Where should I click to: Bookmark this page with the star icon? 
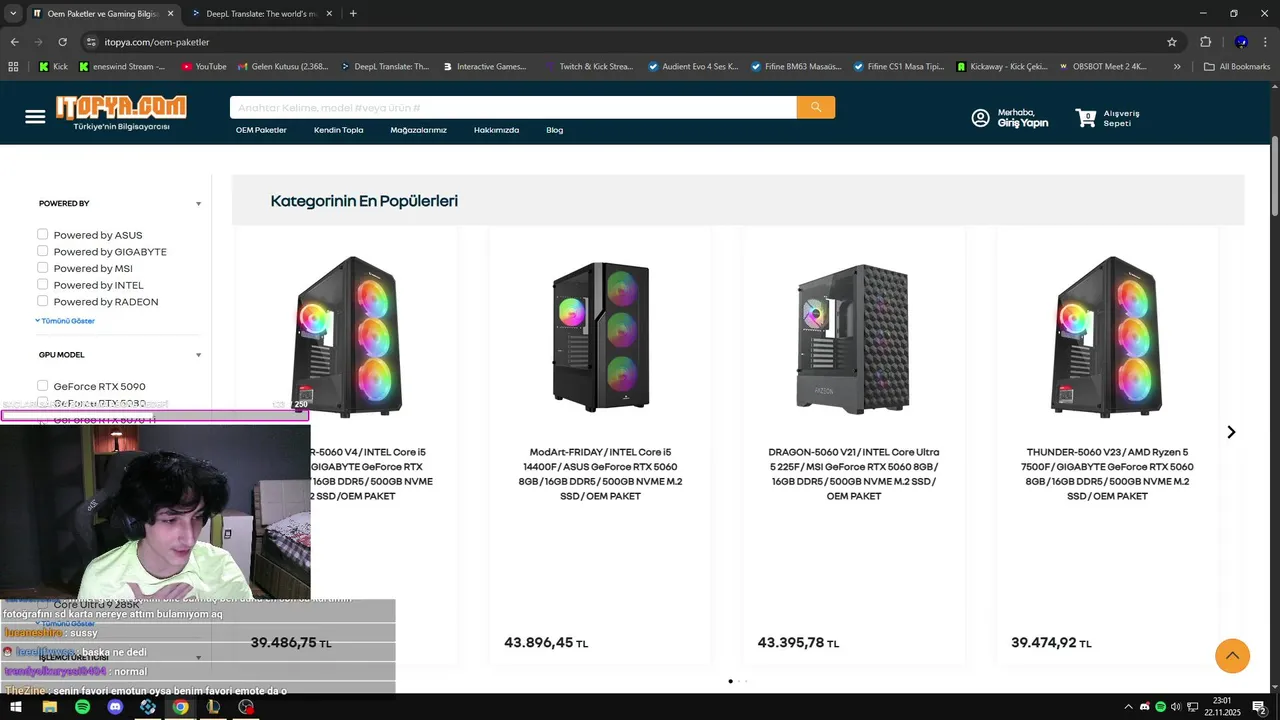pyautogui.click(x=1172, y=42)
